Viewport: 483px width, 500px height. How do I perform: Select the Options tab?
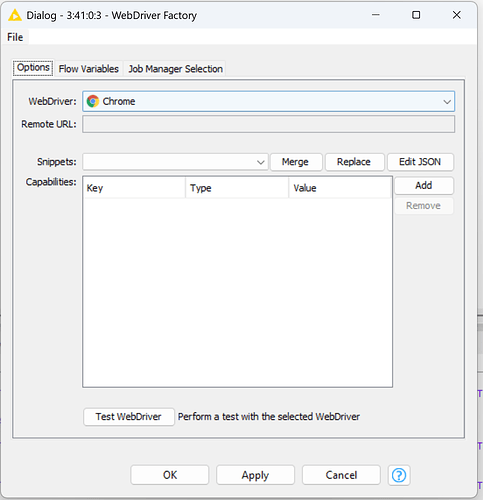[x=33, y=68]
